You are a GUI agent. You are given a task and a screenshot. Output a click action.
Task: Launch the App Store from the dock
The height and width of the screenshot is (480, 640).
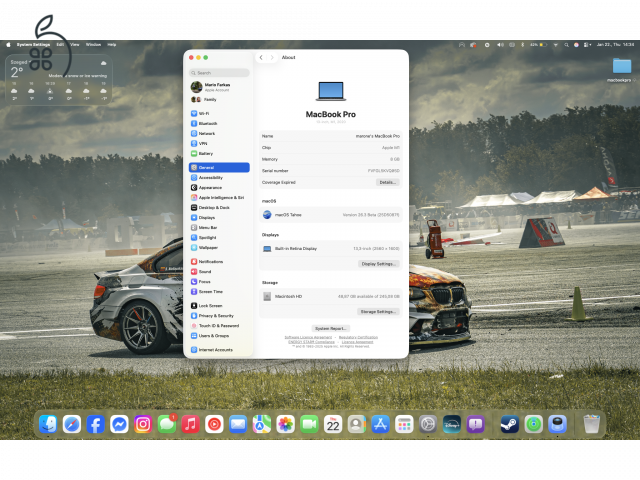point(380,424)
